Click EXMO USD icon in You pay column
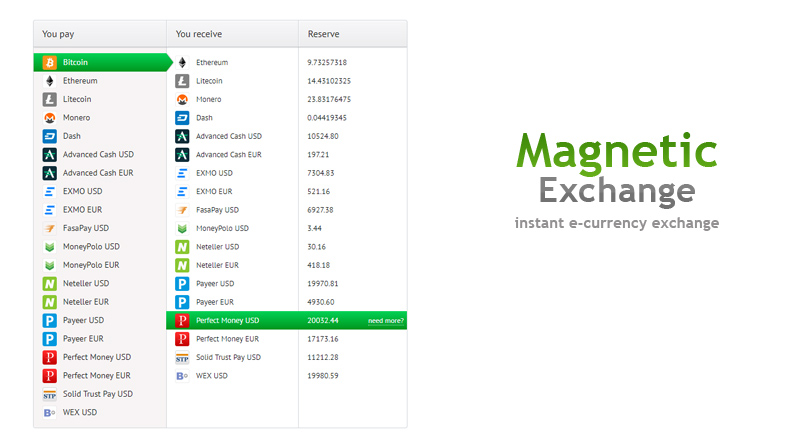The height and width of the screenshot is (445, 800). (49, 191)
